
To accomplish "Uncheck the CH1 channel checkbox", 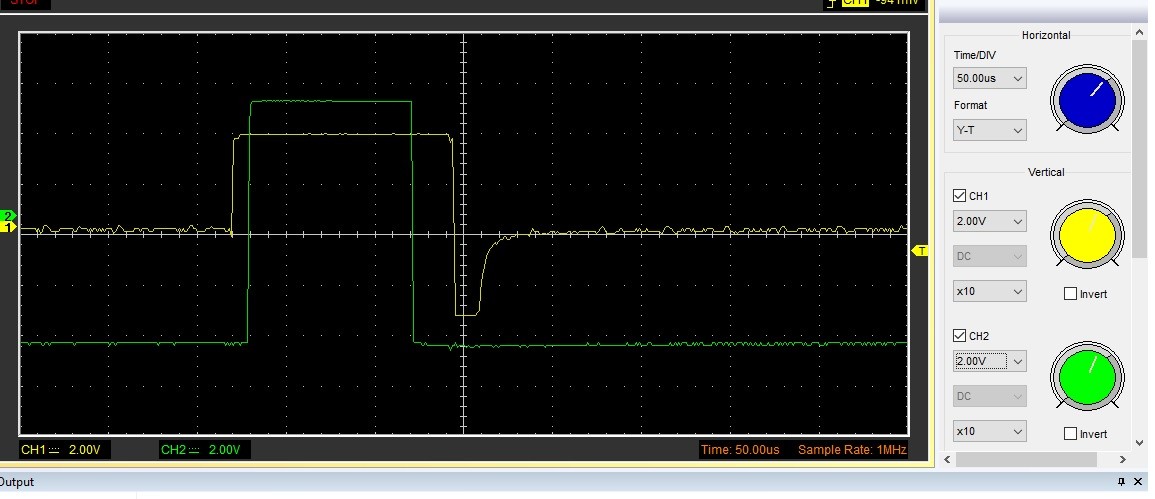I will (x=960, y=196).
